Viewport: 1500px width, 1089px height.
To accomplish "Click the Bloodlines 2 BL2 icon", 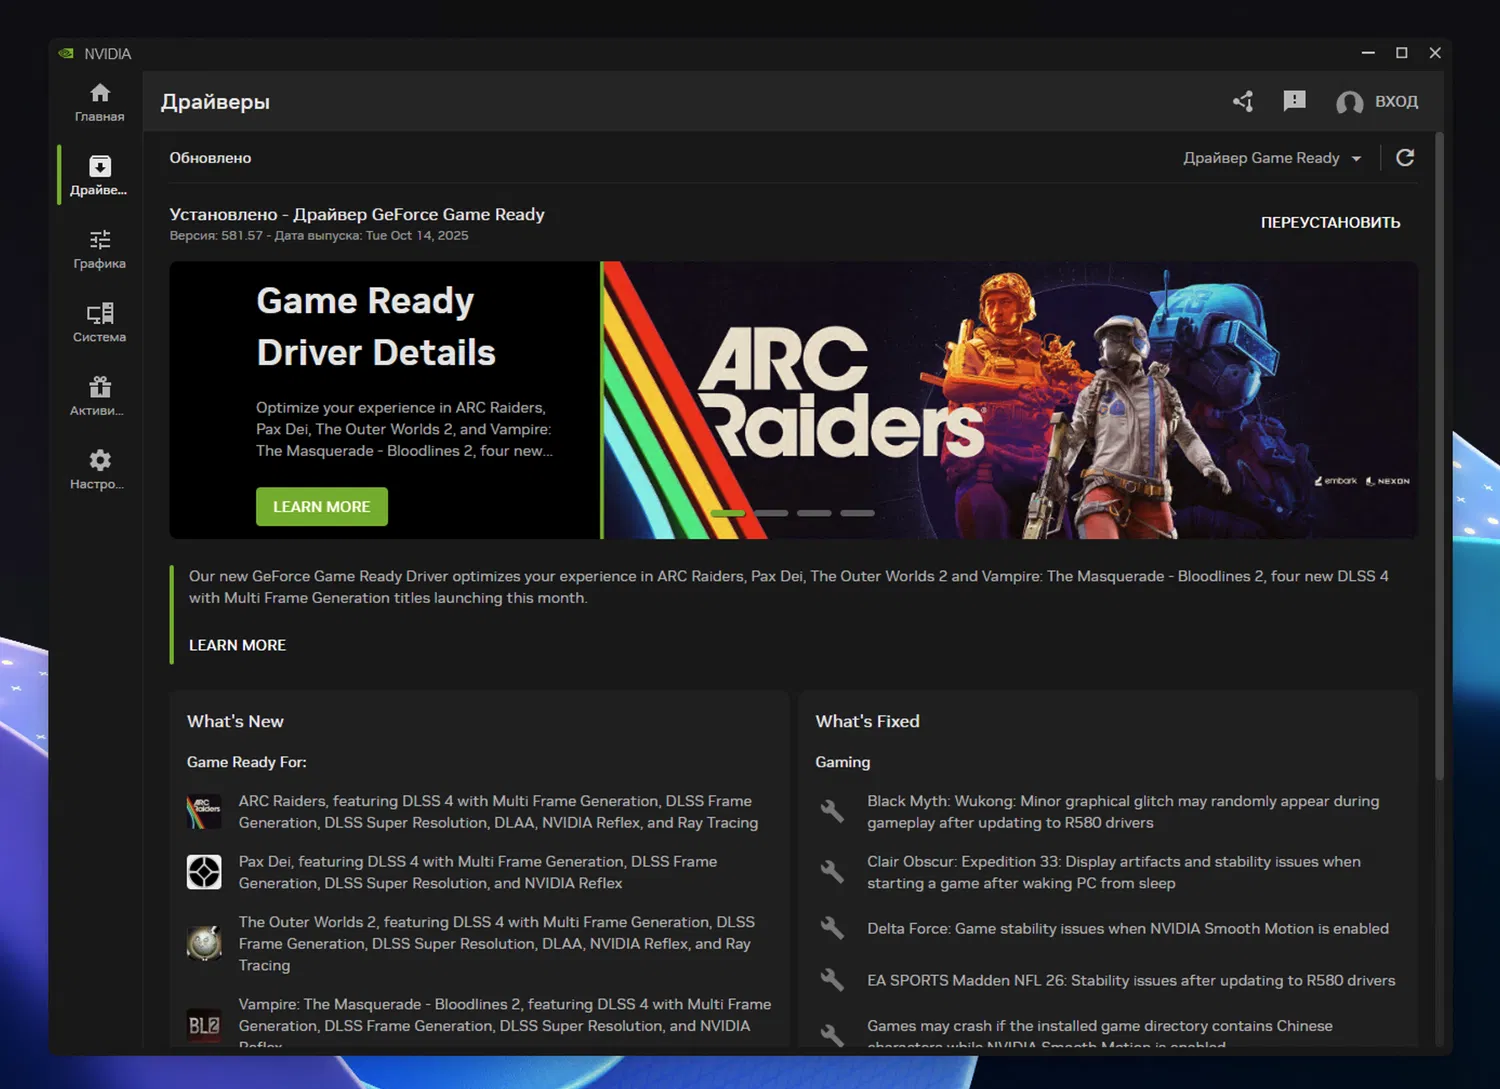I will click(204, 1025).
